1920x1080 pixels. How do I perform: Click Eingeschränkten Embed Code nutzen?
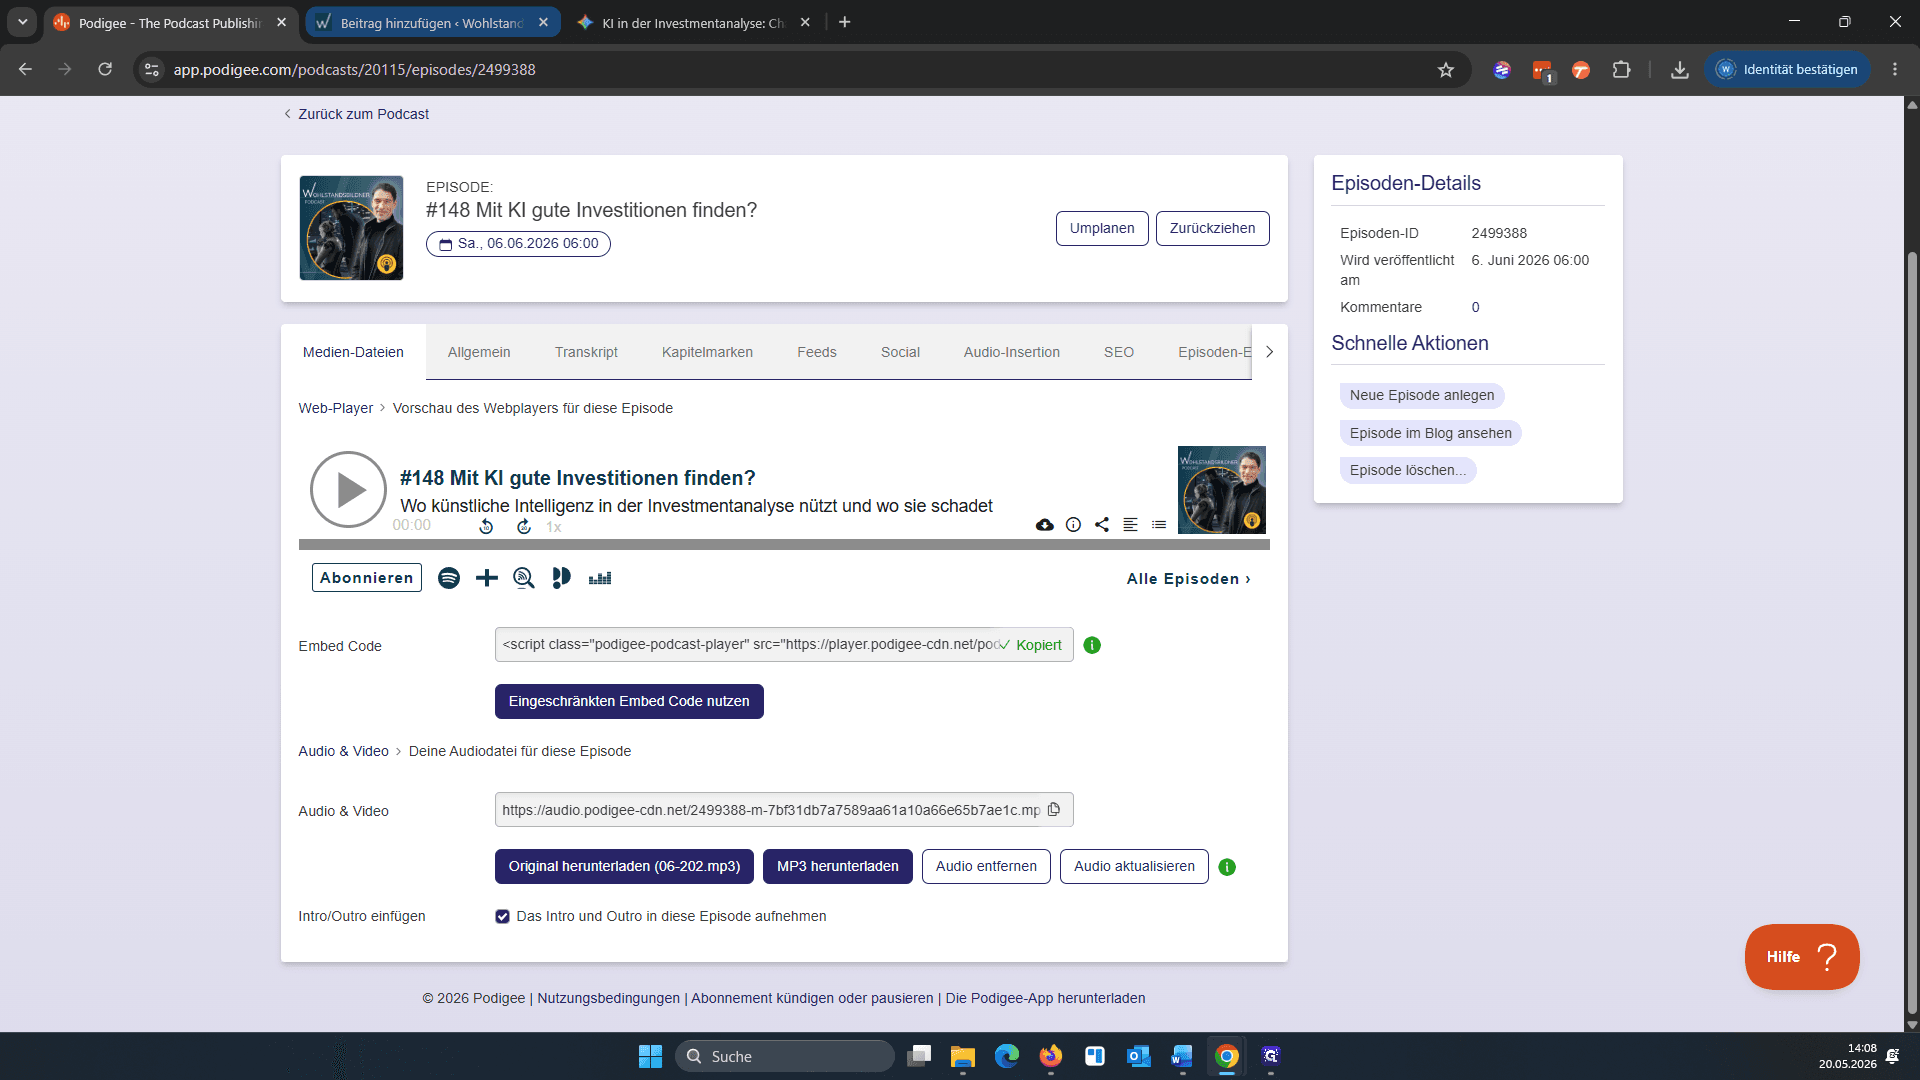(x=629, y=701)
